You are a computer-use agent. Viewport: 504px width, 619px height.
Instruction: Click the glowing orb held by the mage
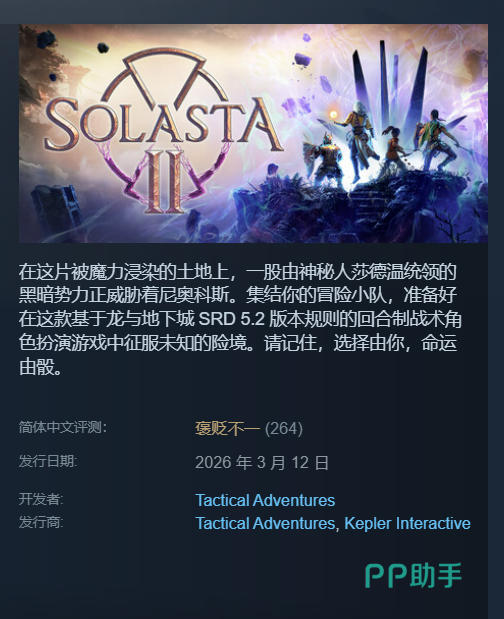point(334,114)
